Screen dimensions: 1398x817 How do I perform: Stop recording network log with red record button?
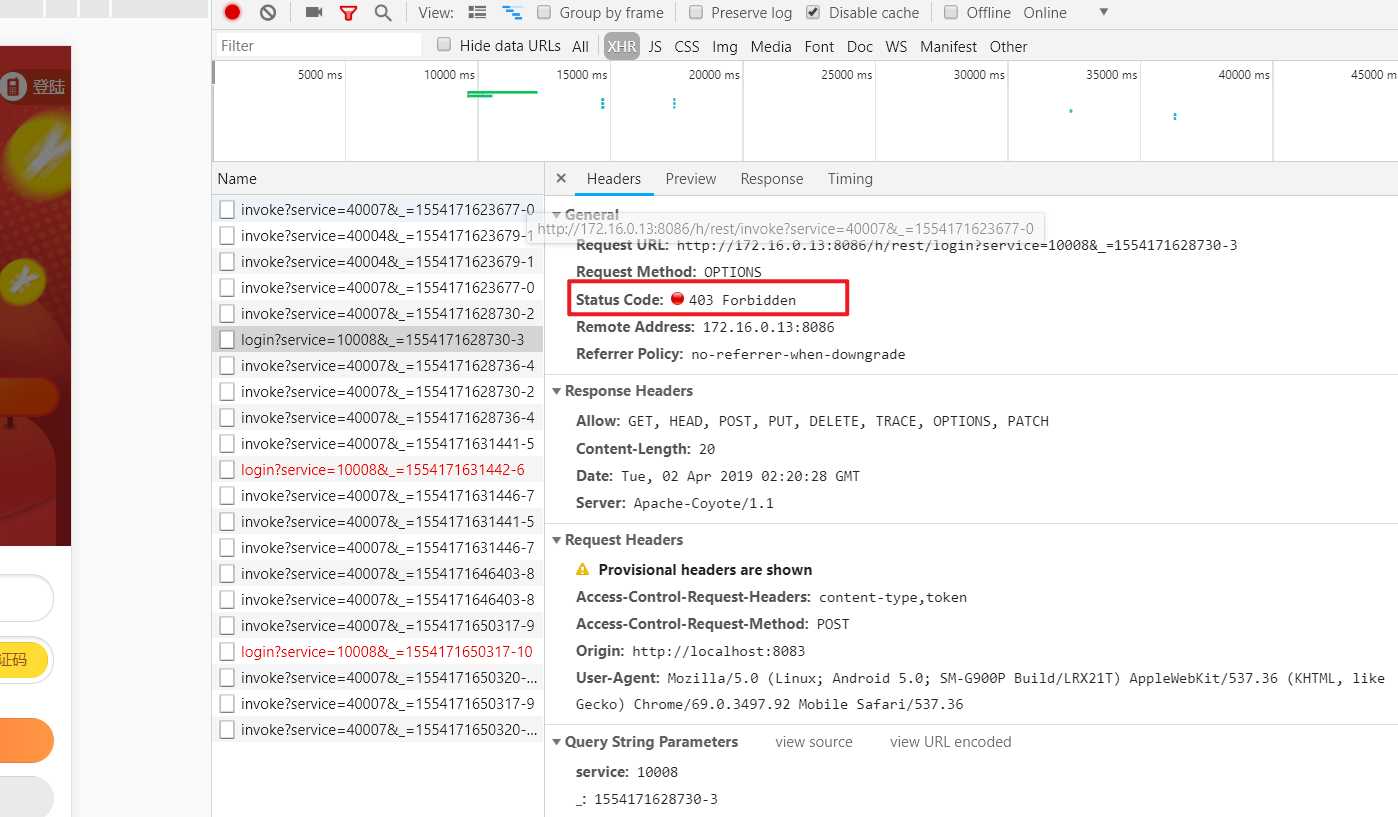click(232, 13)
